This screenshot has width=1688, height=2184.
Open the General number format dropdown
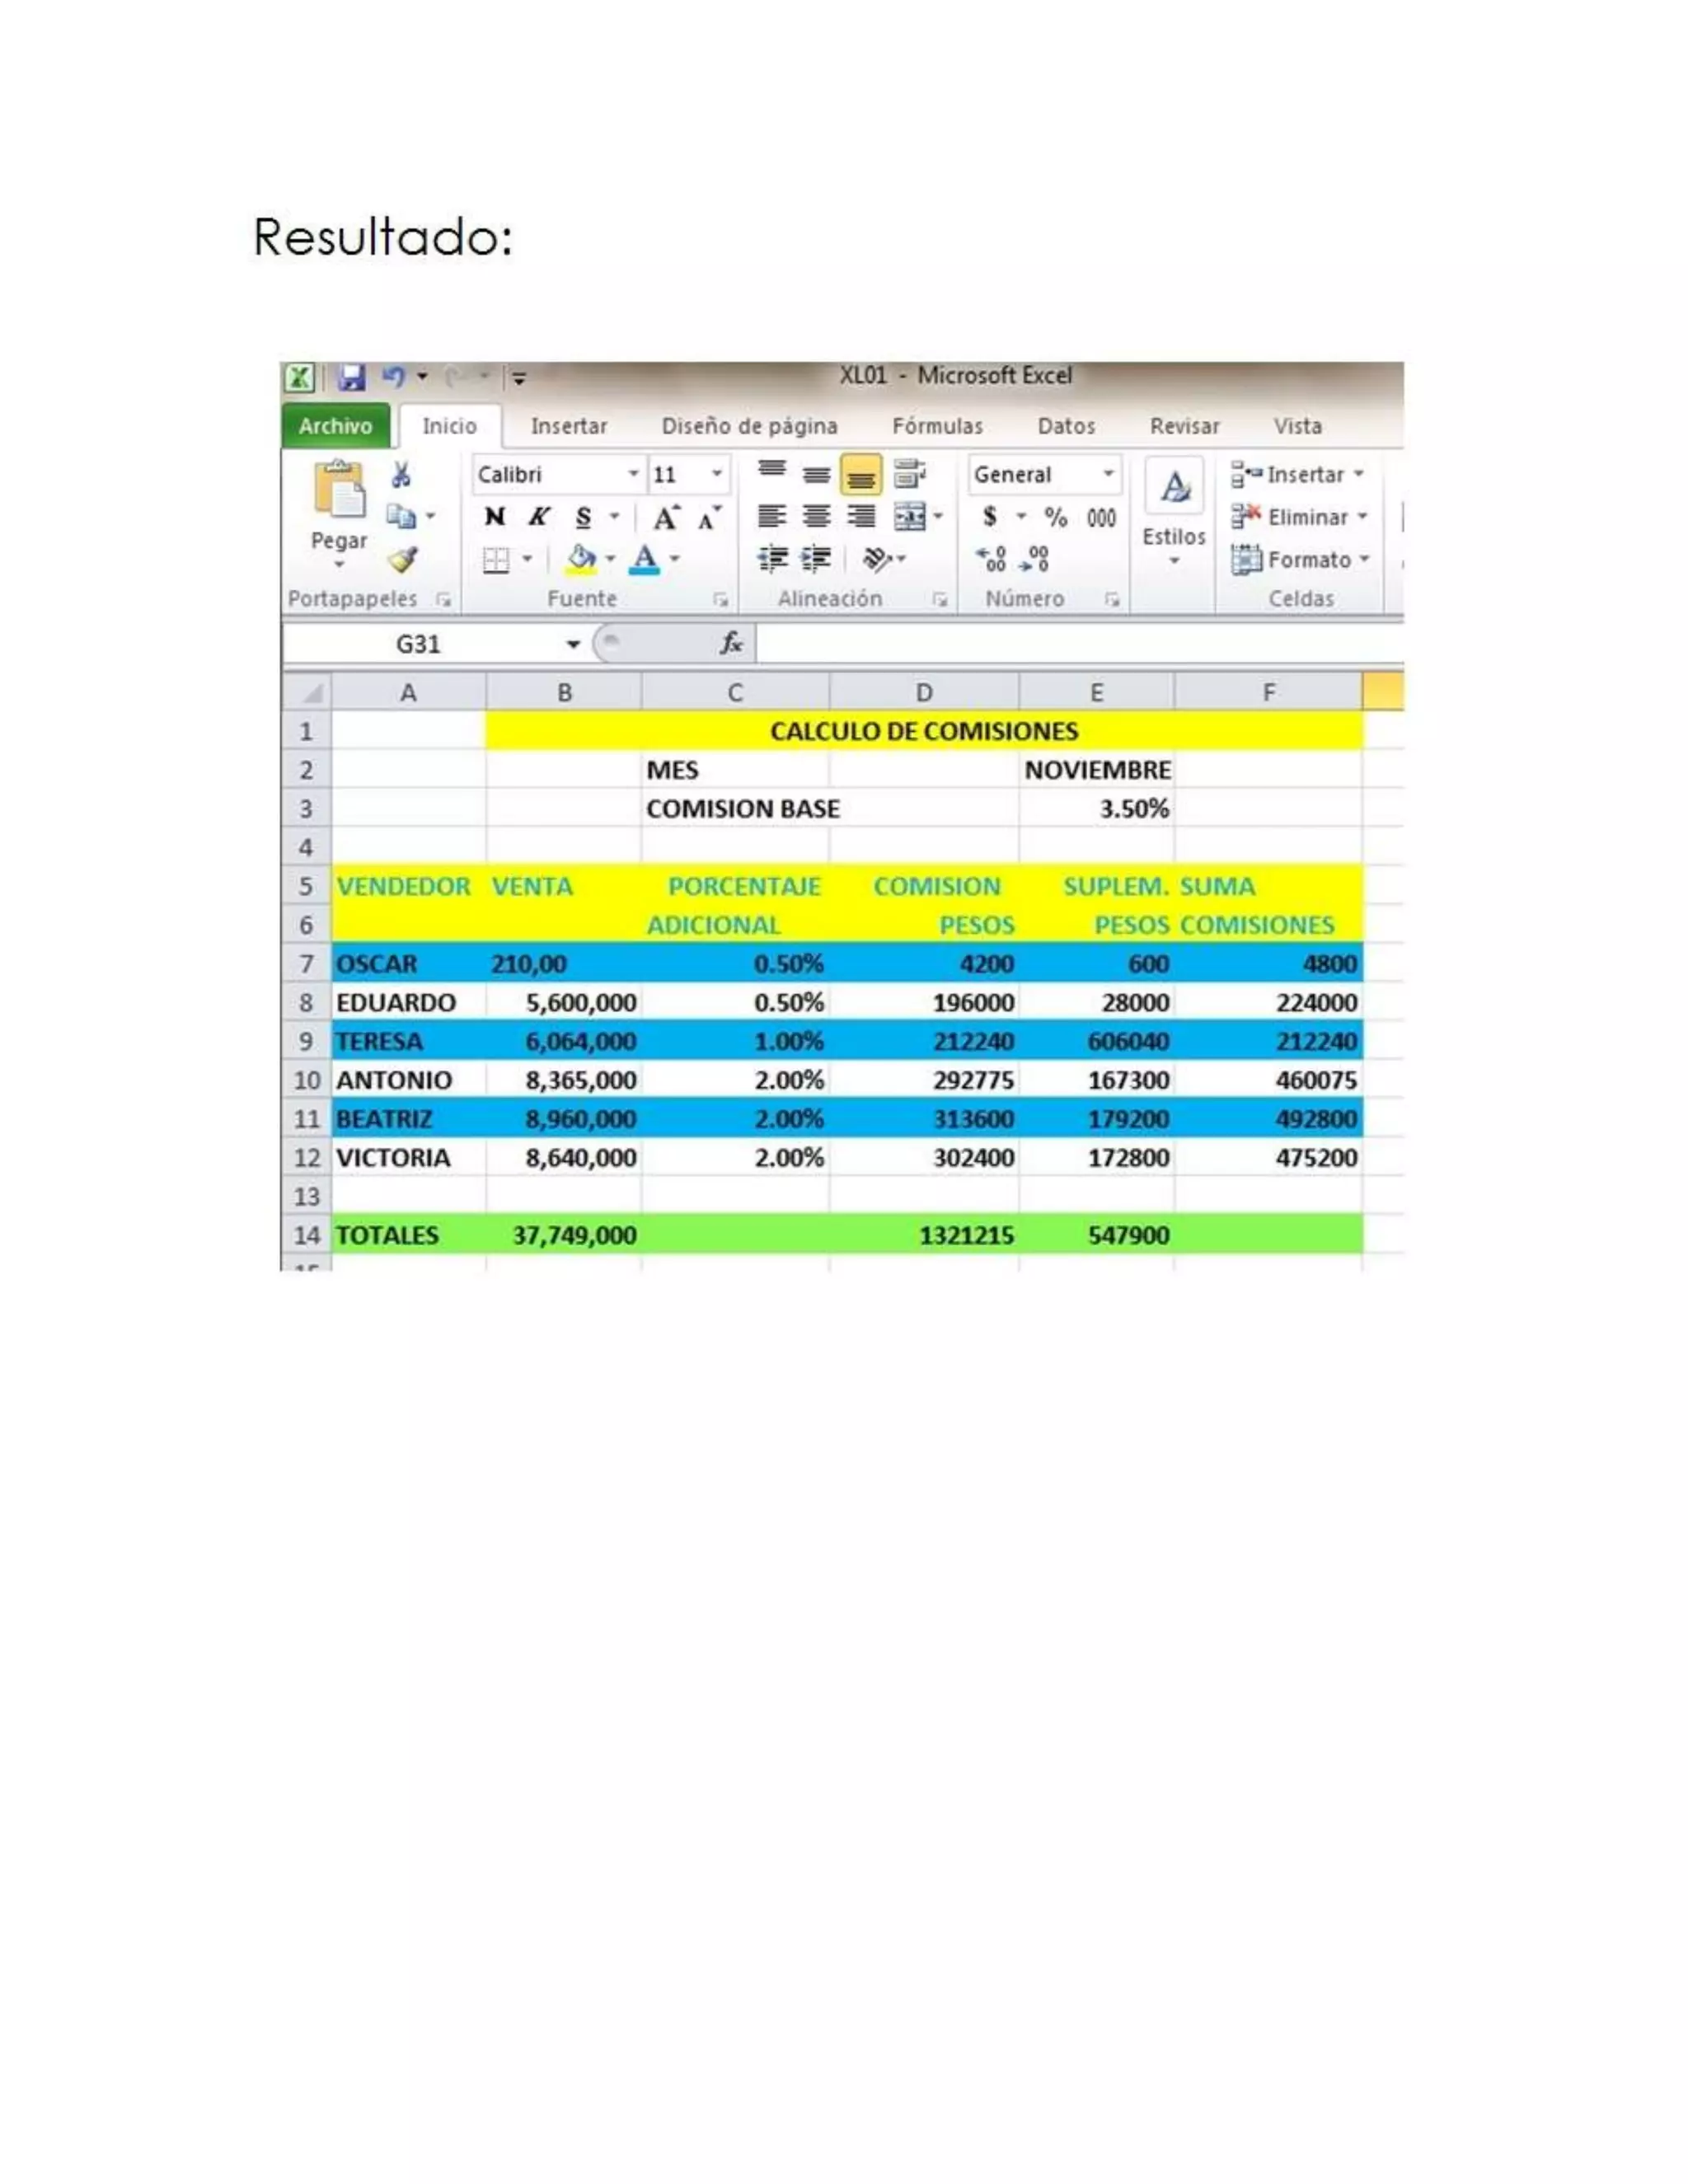[x=1108, y=474]
